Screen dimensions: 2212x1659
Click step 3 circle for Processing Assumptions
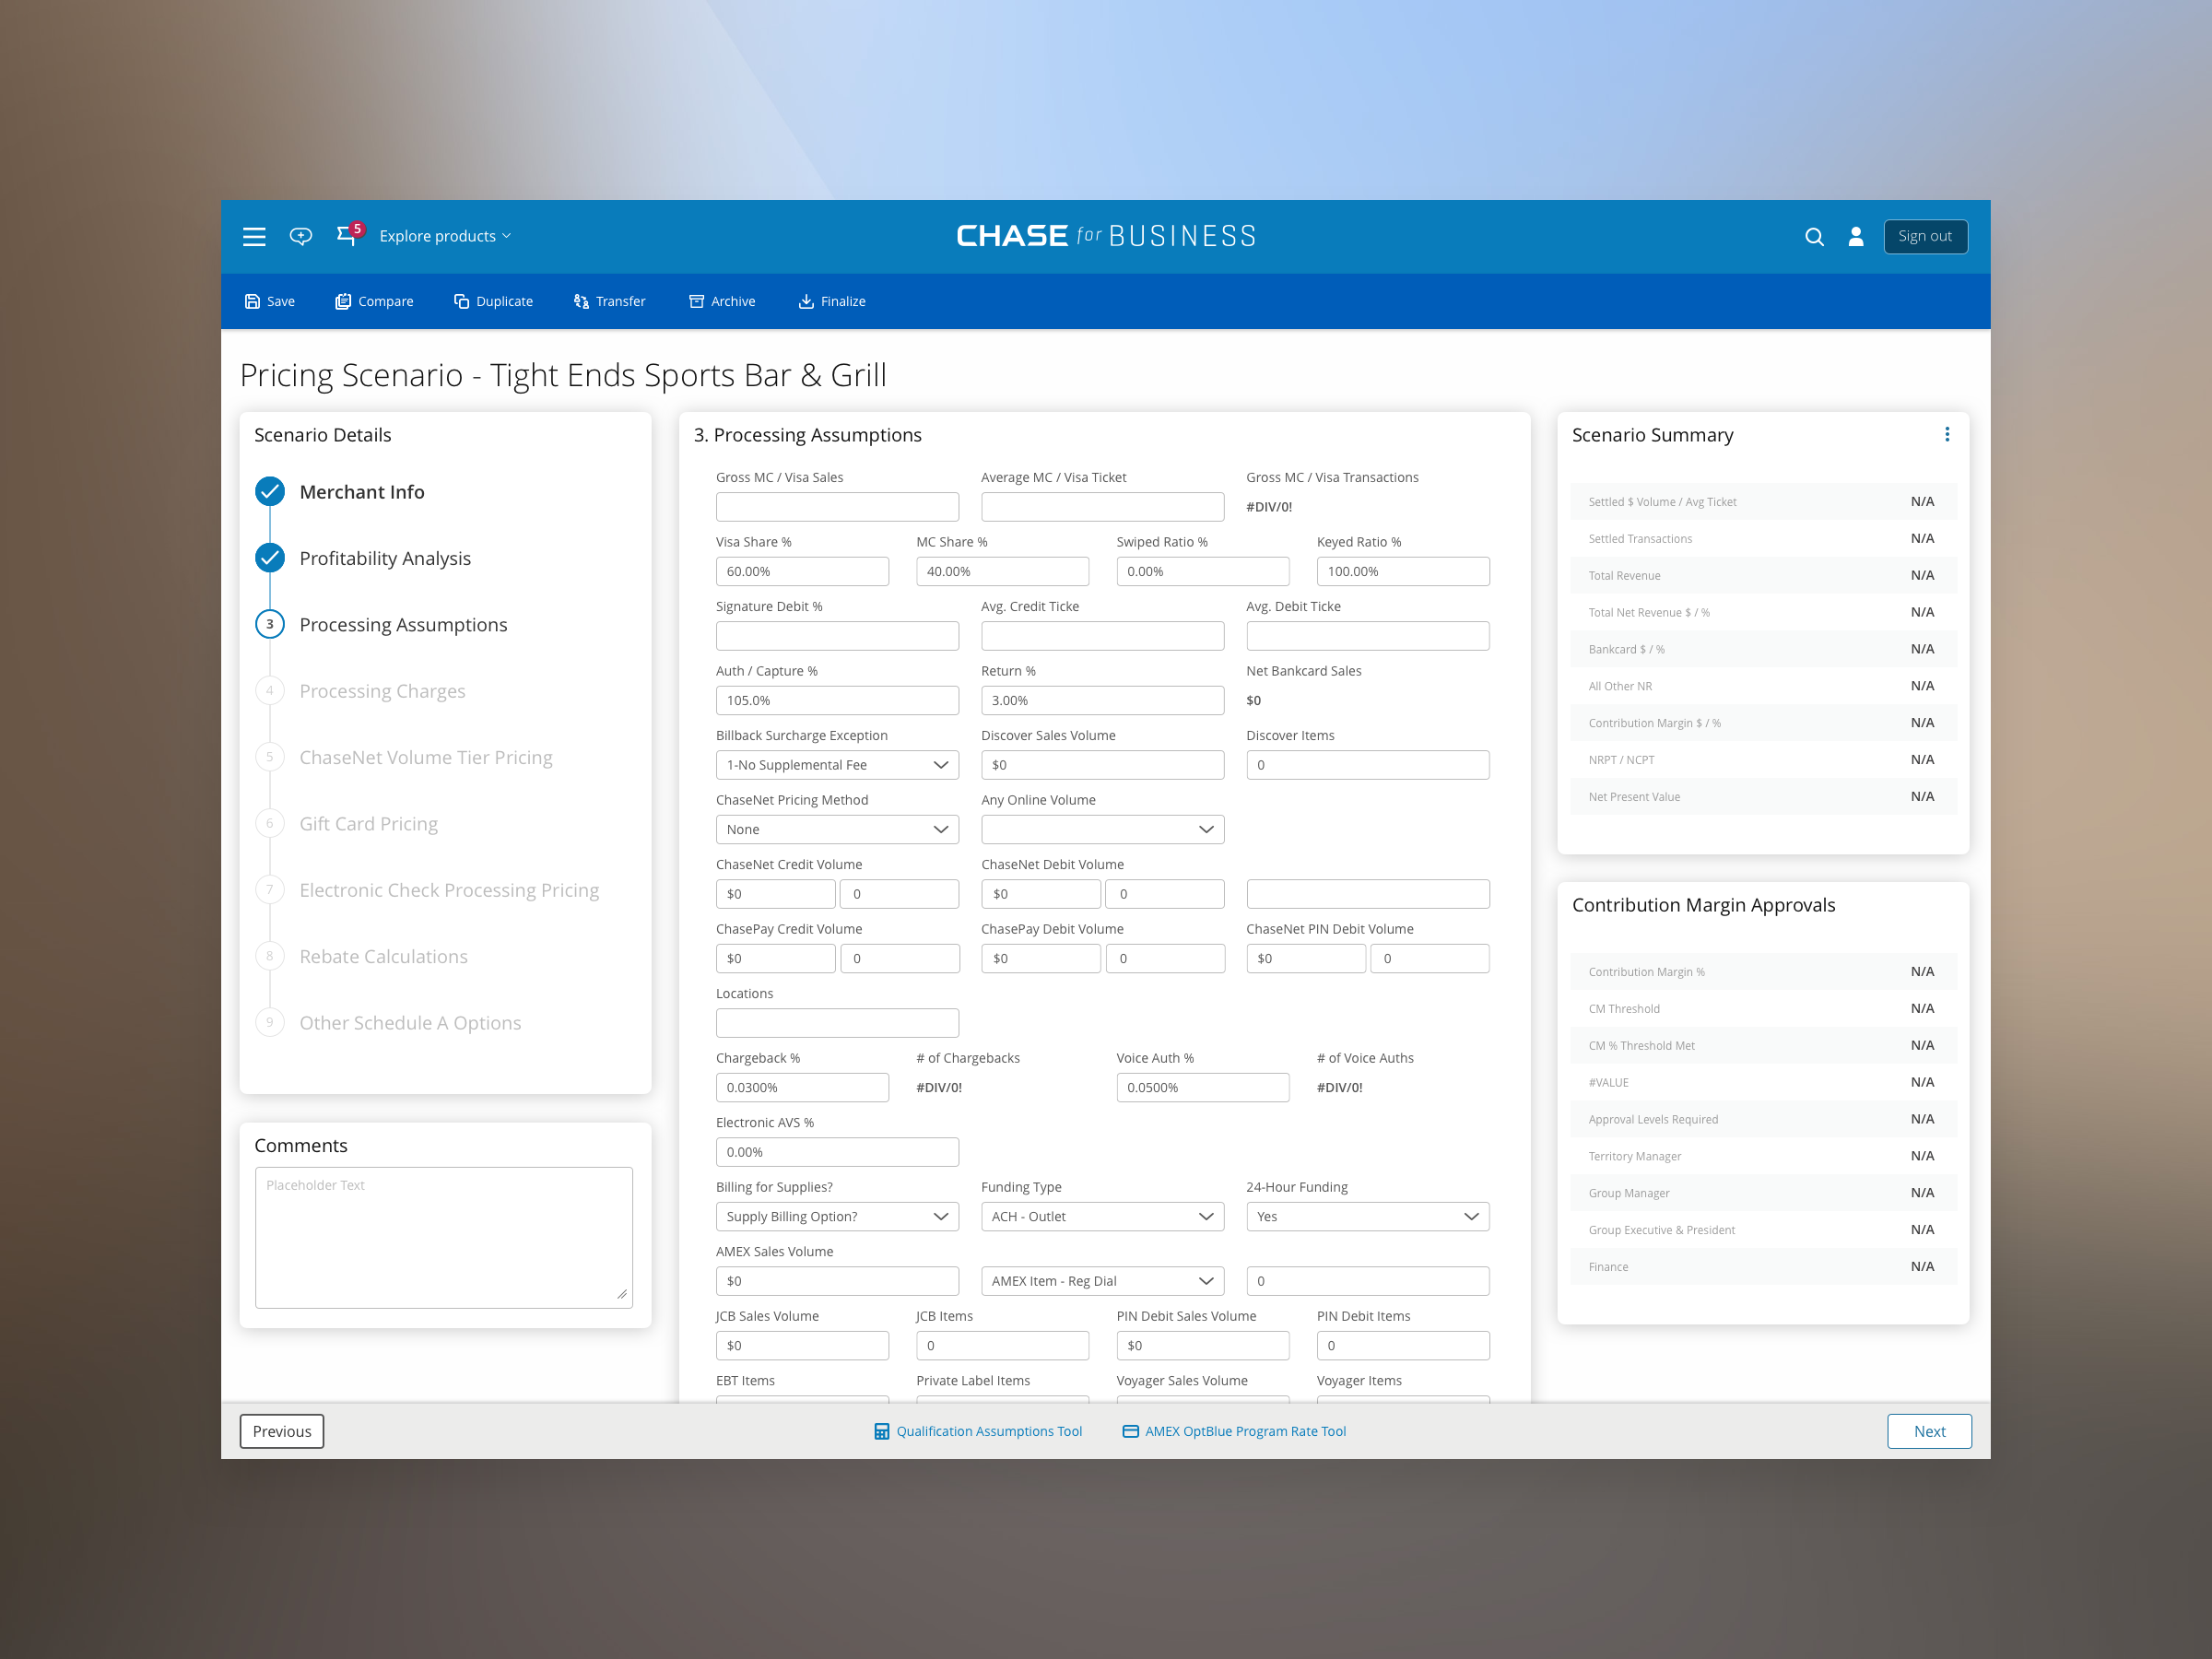[x=270, y=624]
